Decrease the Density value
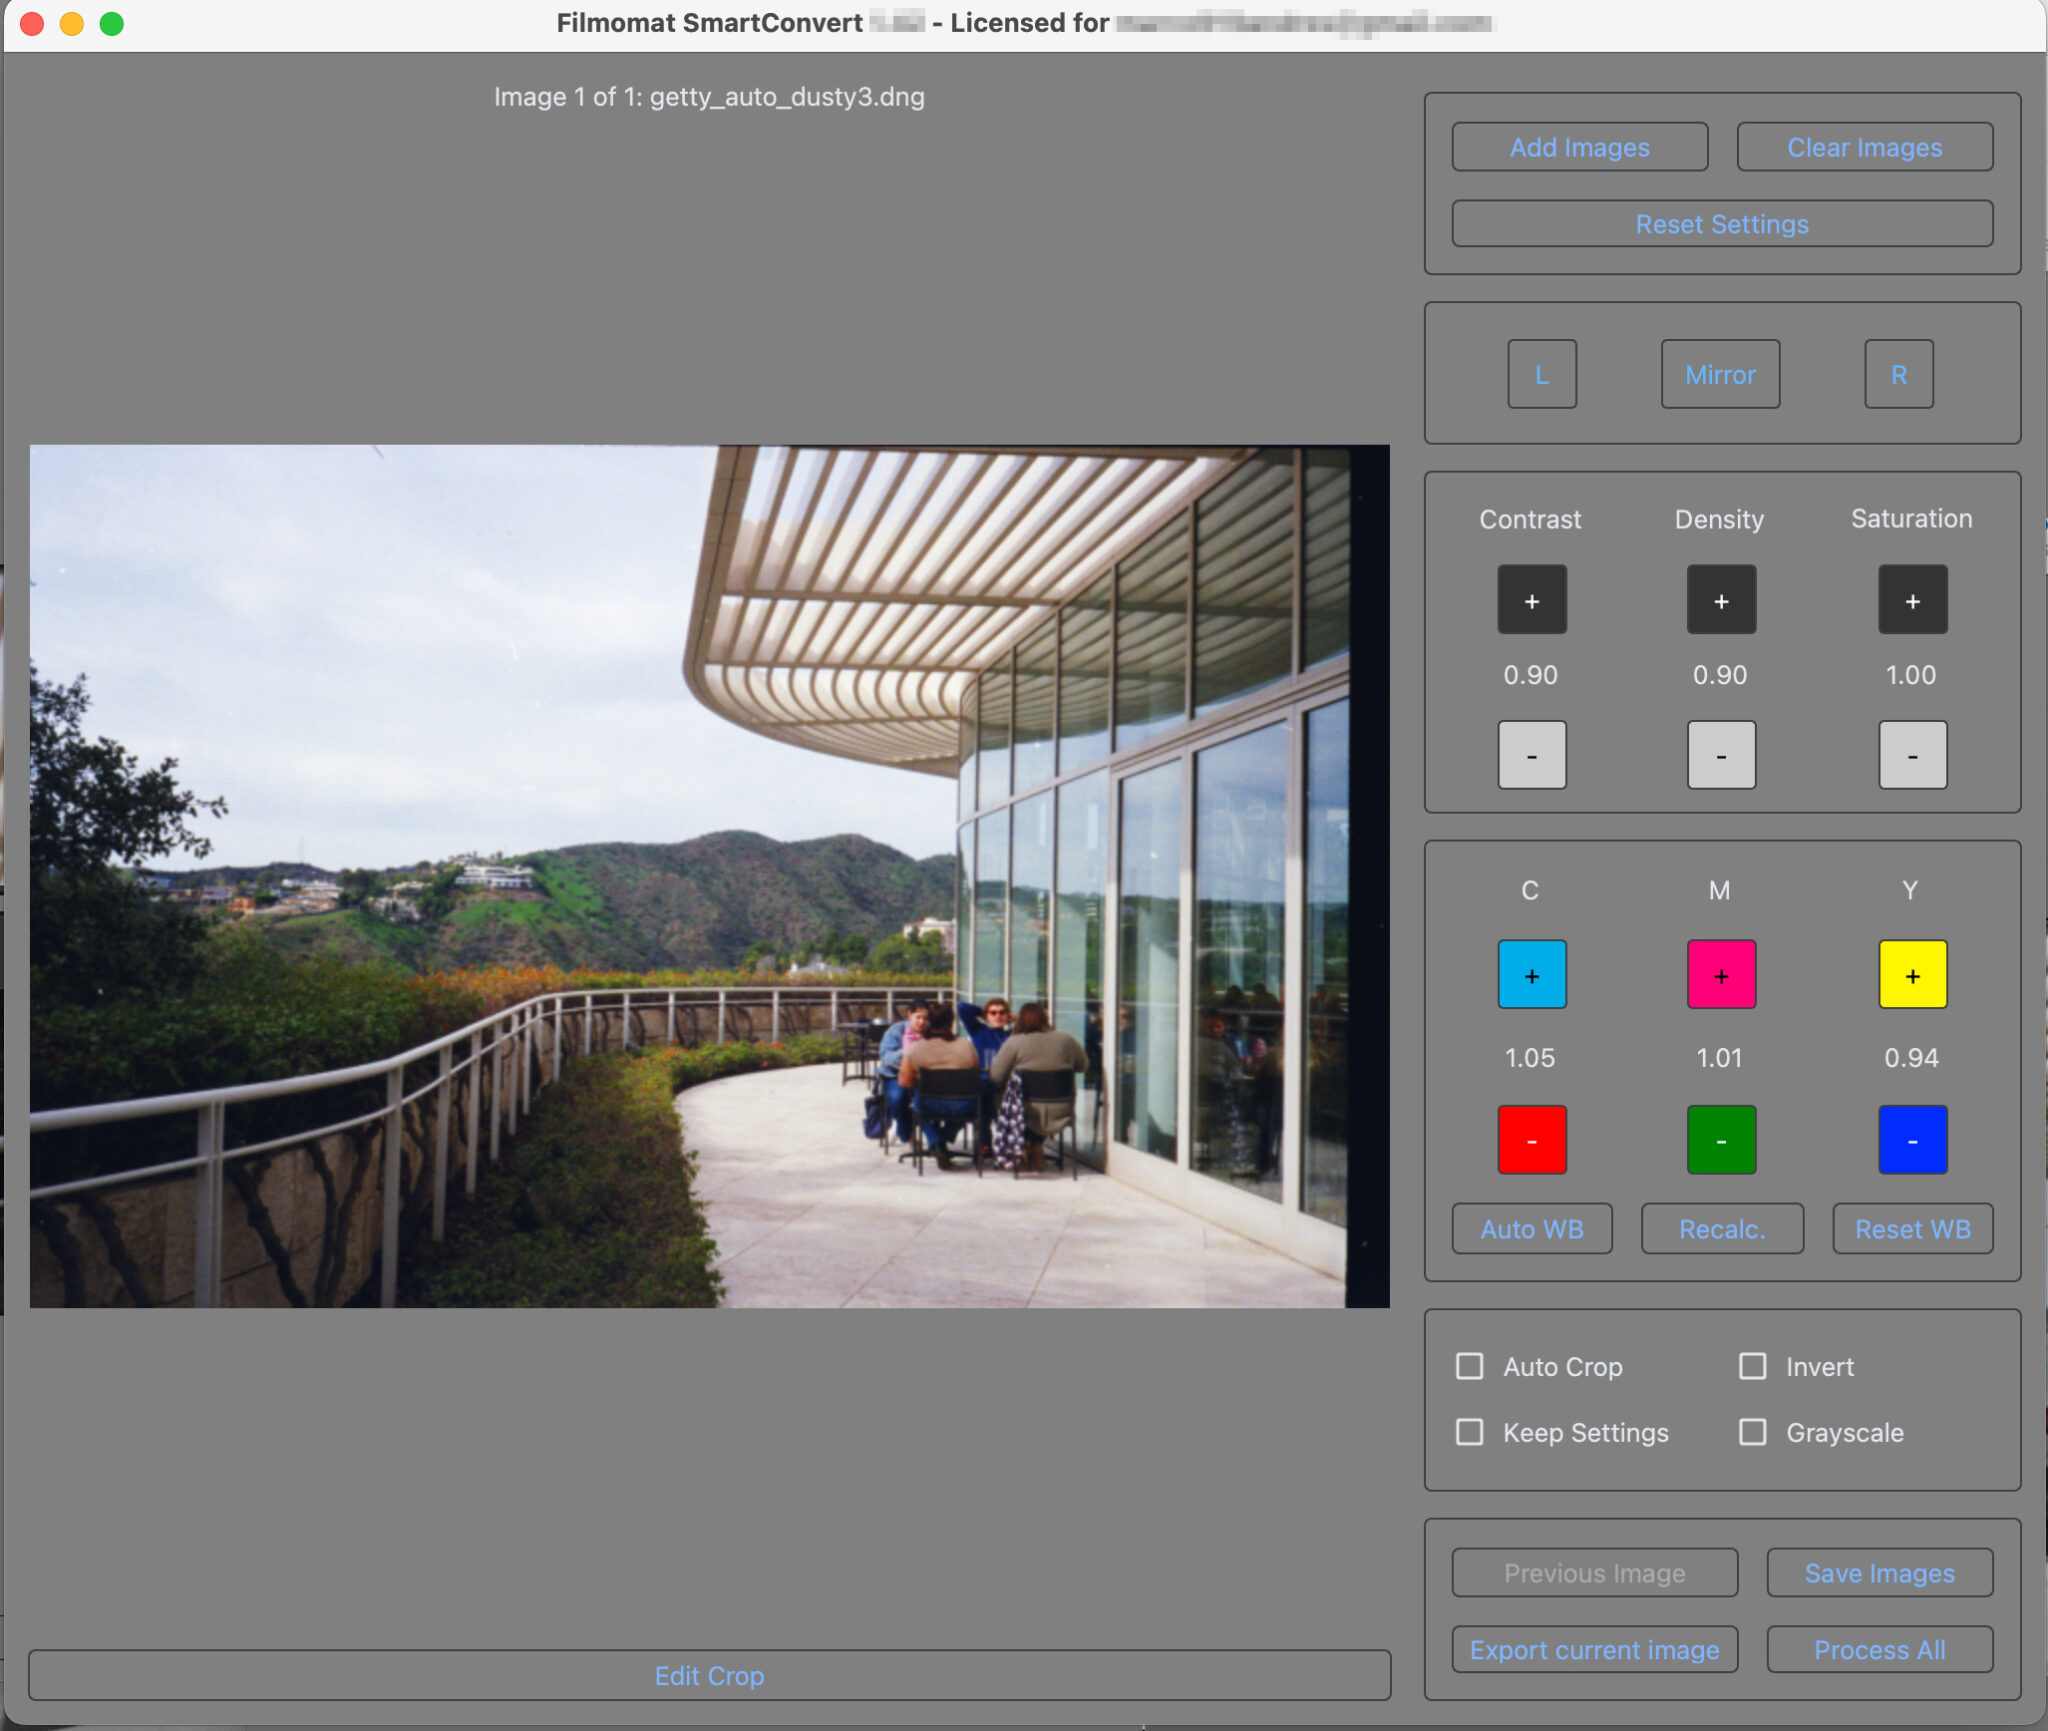This screenshot has width=2048, height=1731. tap(1720, 755)
